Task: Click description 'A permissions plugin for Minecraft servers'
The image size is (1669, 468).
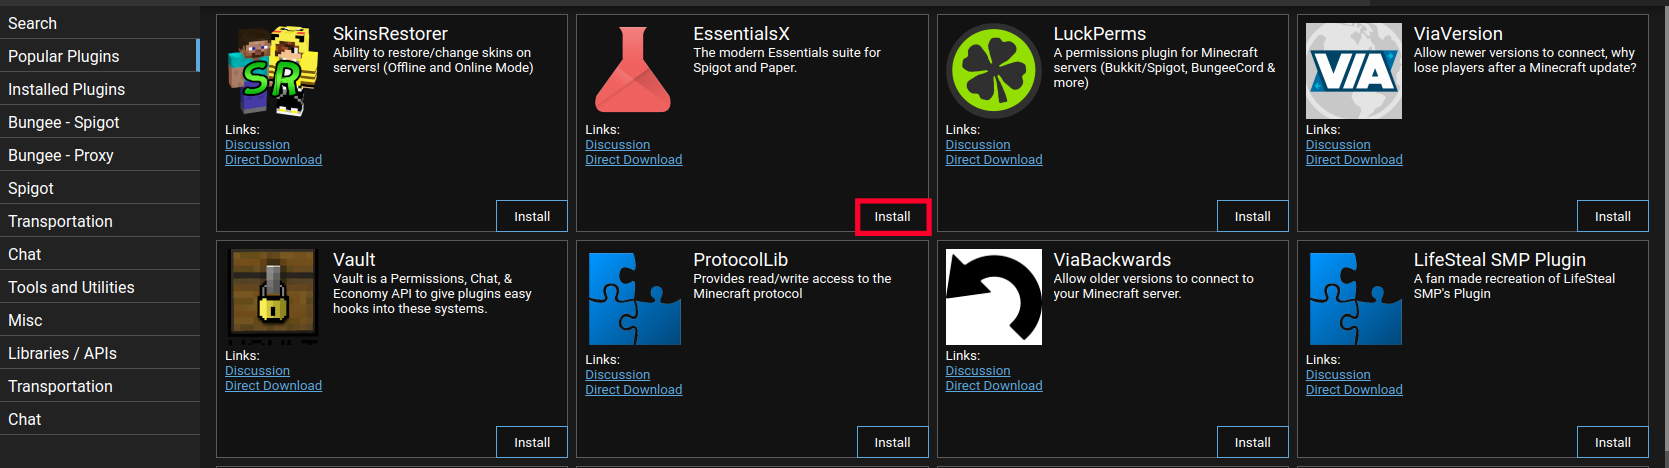Action: tap(1164, 67)
